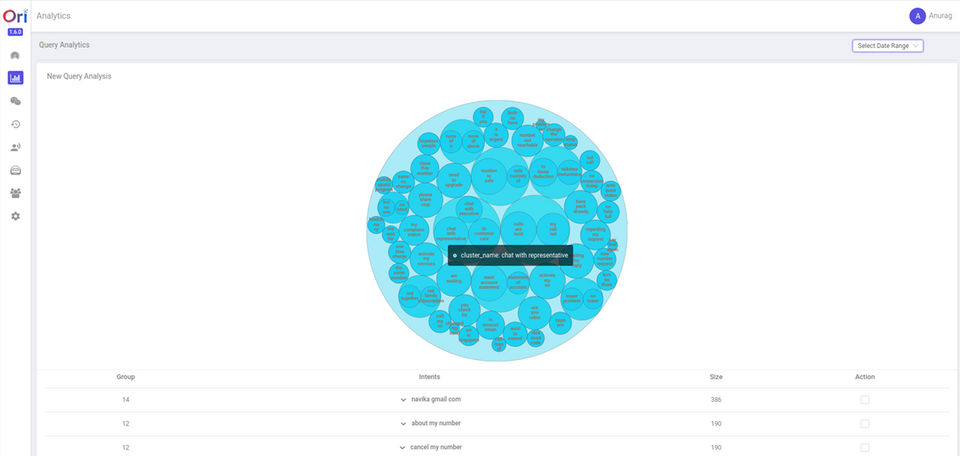This screenshot has width=960, height=456.
Task: Open the bot inbox icon in sidebar
Action: pyautogui.click(x=15, y=170)
